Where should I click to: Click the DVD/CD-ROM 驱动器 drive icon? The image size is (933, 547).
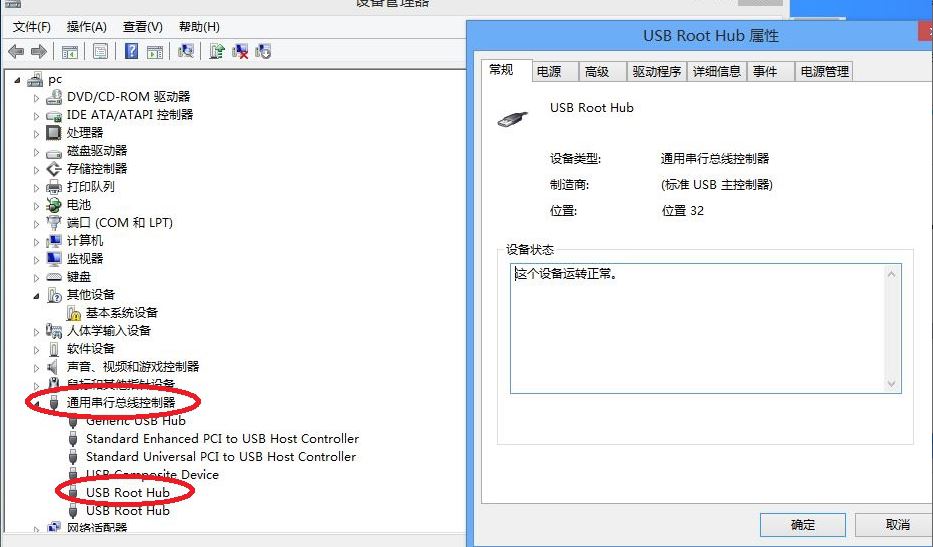[54, 96]
